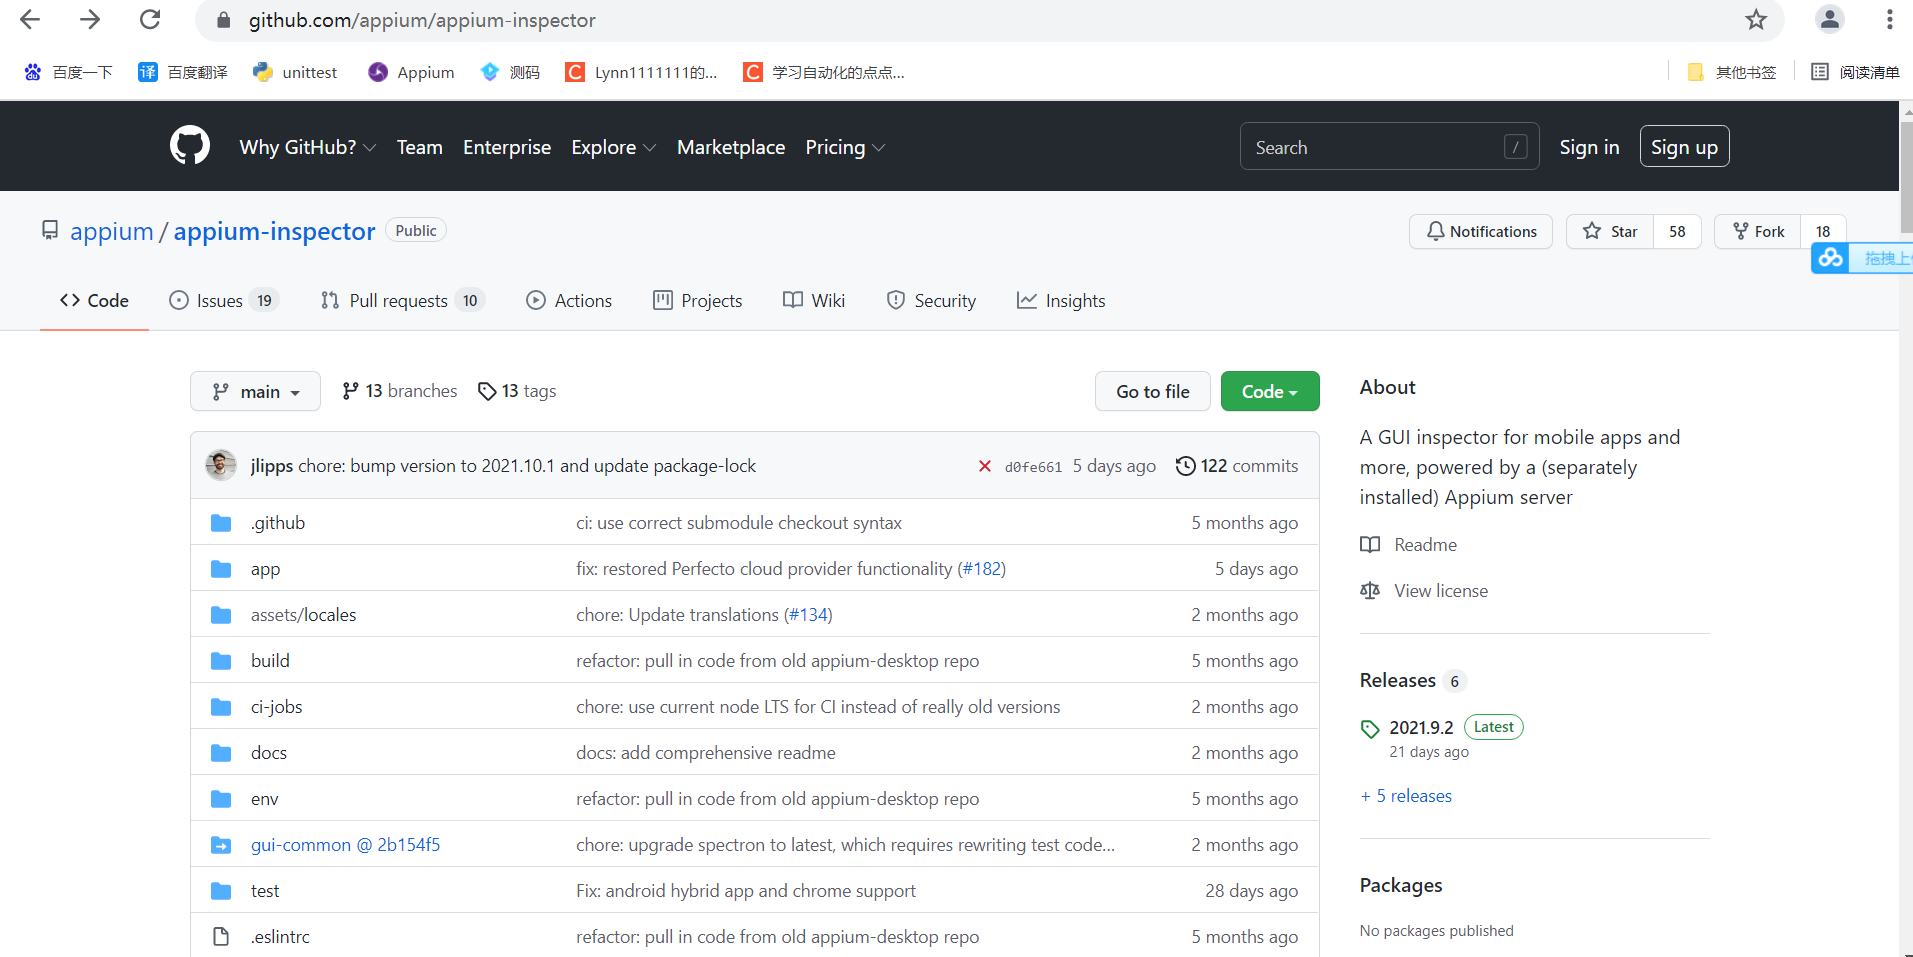Click the red X commit status icon
The width and height of the screenshot is (1913, 957).
[984, 466]
